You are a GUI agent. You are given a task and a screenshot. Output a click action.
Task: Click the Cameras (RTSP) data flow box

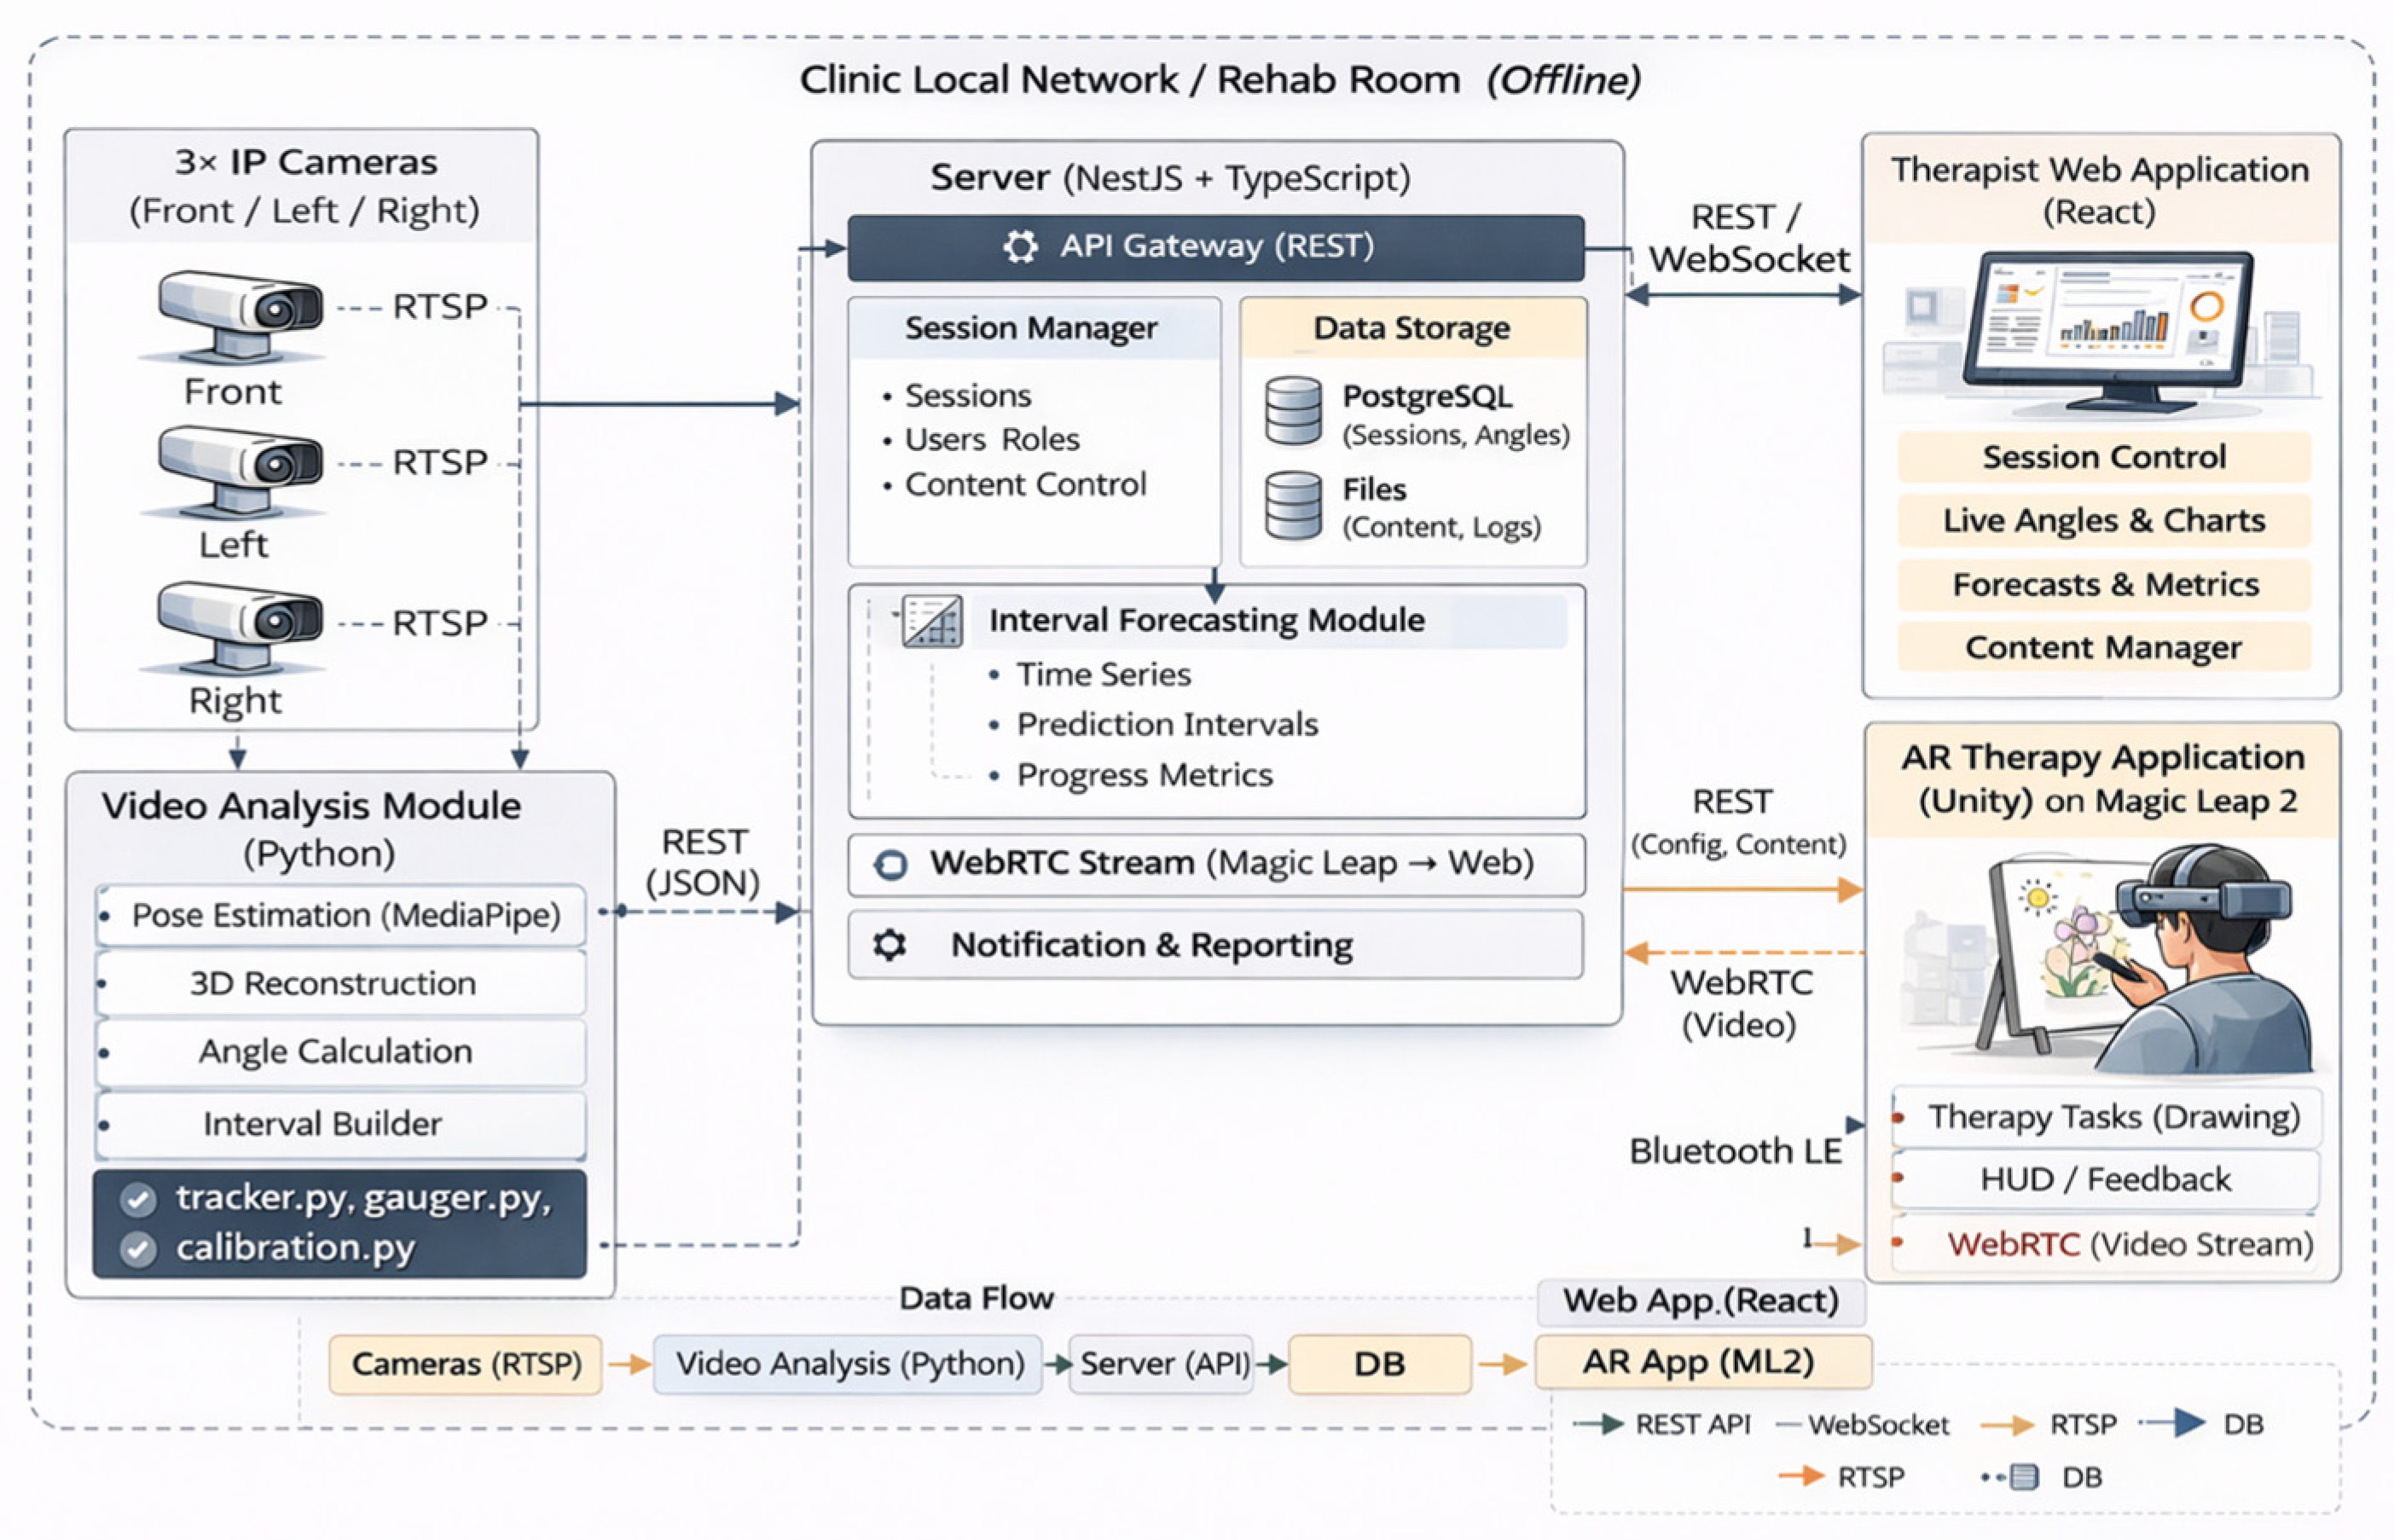tap(465, 1365)
